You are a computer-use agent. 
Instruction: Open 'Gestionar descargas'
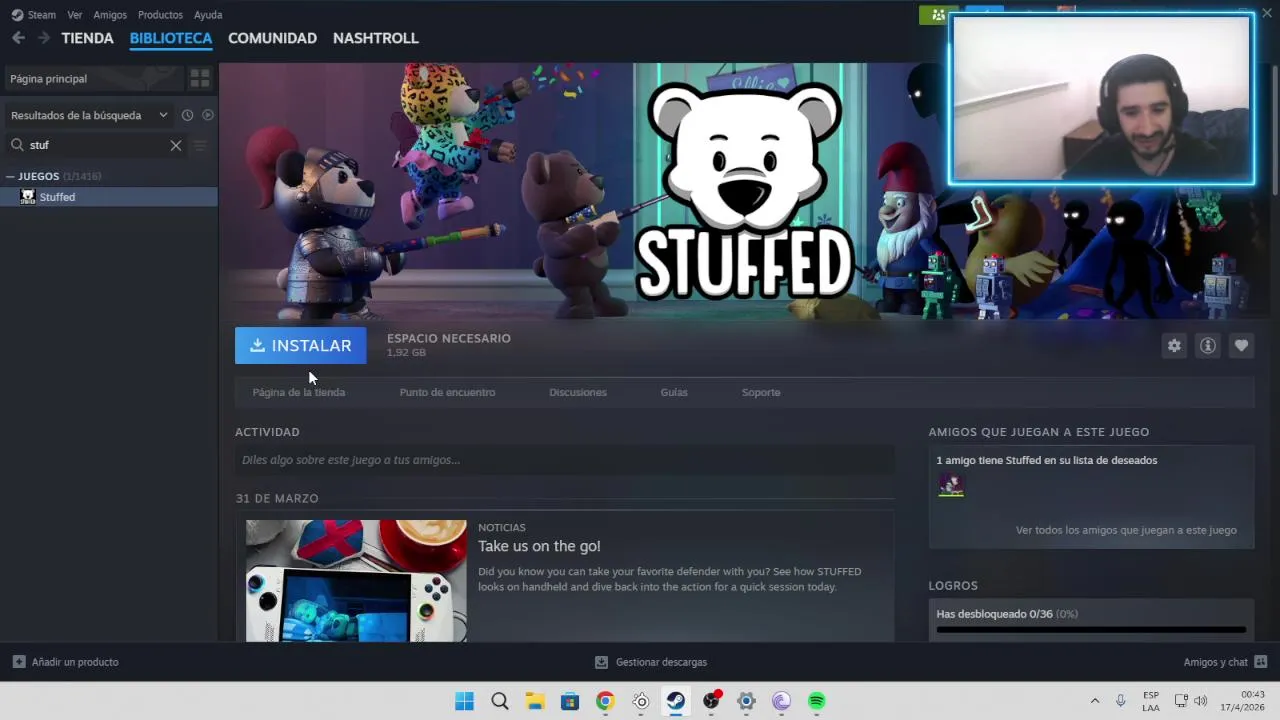(661, 662)
